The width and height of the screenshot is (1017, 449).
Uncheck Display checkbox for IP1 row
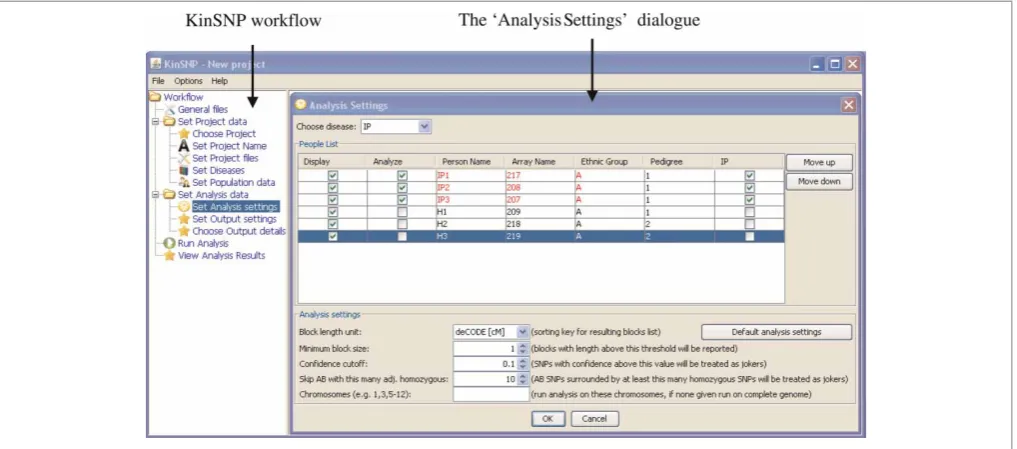(x=333, y=175)
